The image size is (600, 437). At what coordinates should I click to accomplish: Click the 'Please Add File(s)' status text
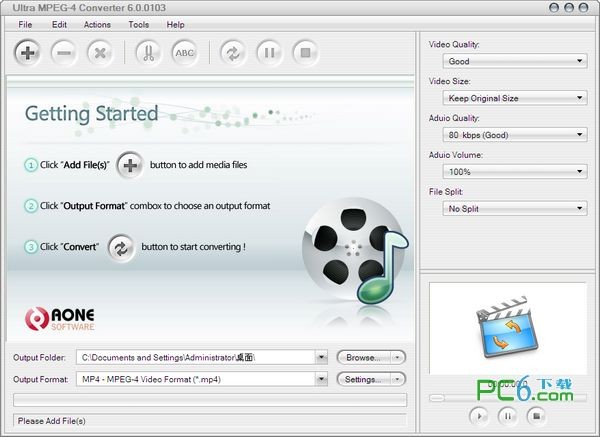point(52,421)
